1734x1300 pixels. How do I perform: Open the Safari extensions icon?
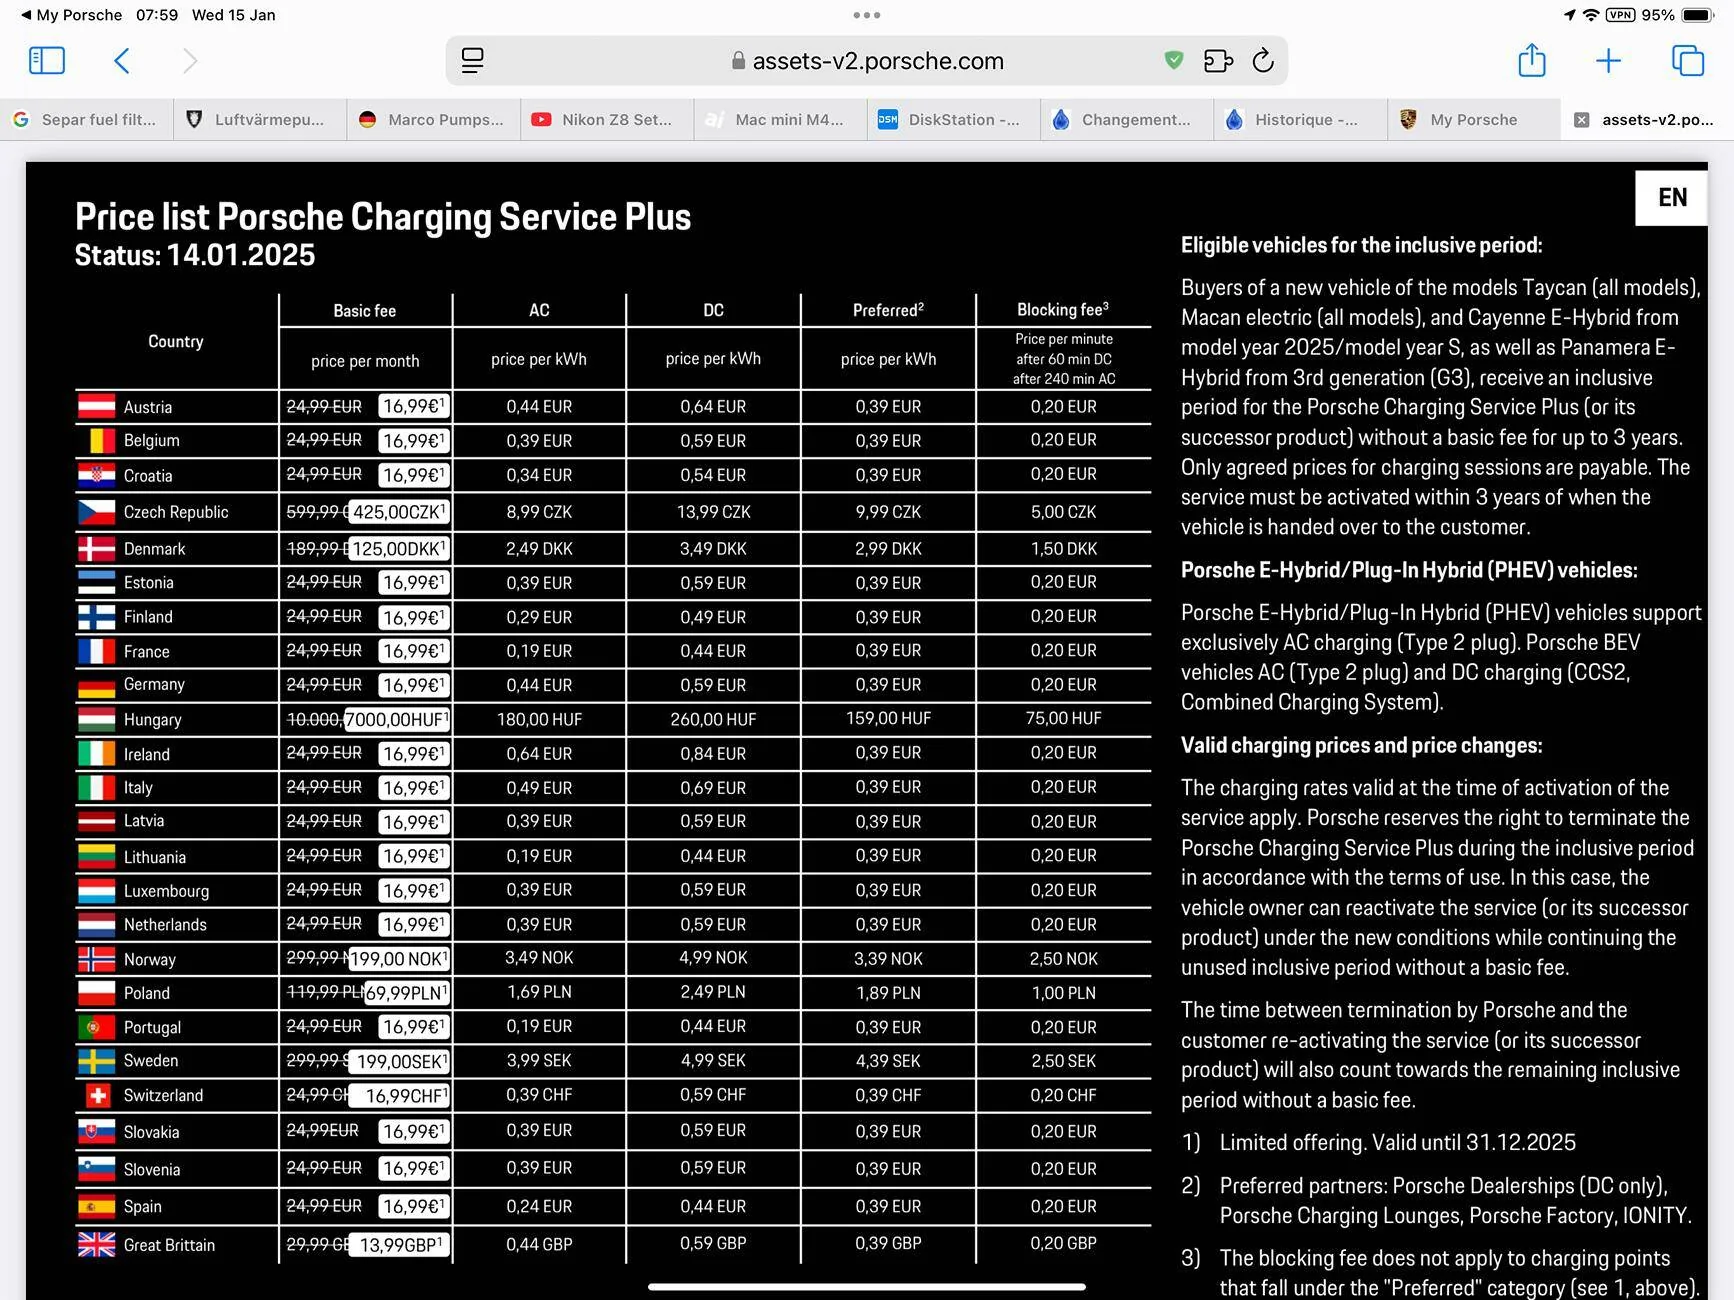pyautogui.click(x=1218, y=61)
